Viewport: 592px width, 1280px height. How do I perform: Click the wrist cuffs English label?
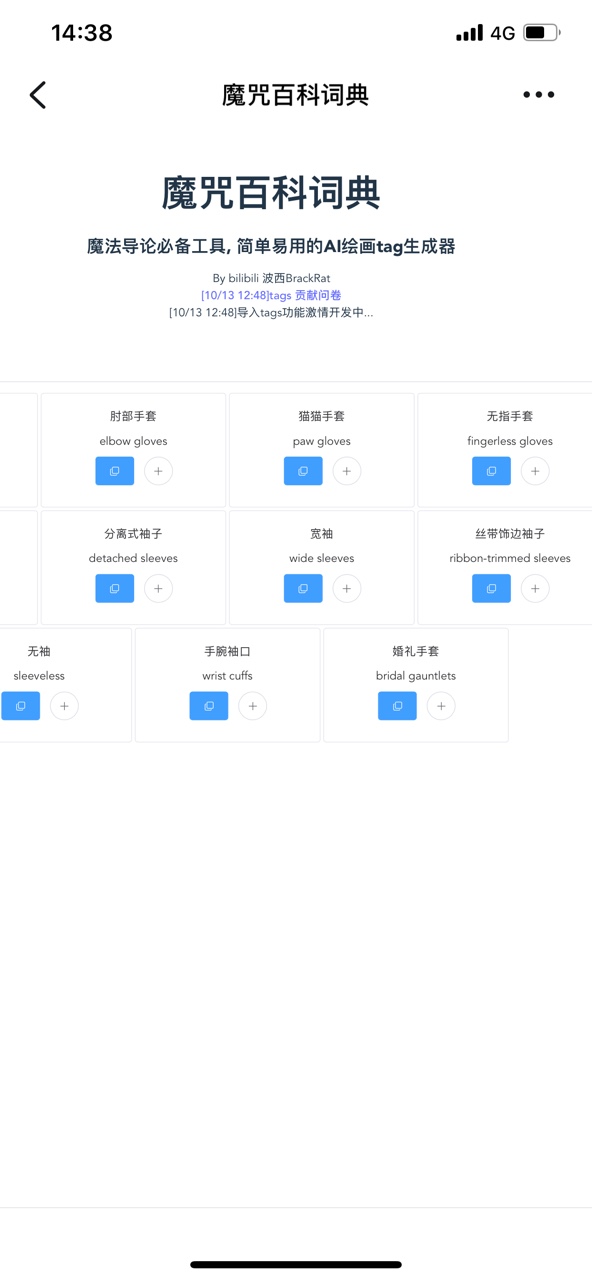click(x=227, y=676)
